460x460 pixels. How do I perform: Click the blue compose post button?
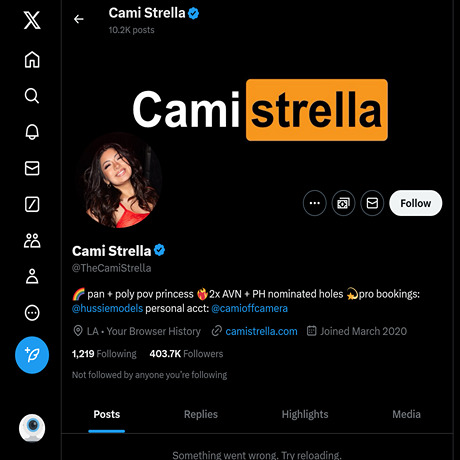(x=32, y=355)
